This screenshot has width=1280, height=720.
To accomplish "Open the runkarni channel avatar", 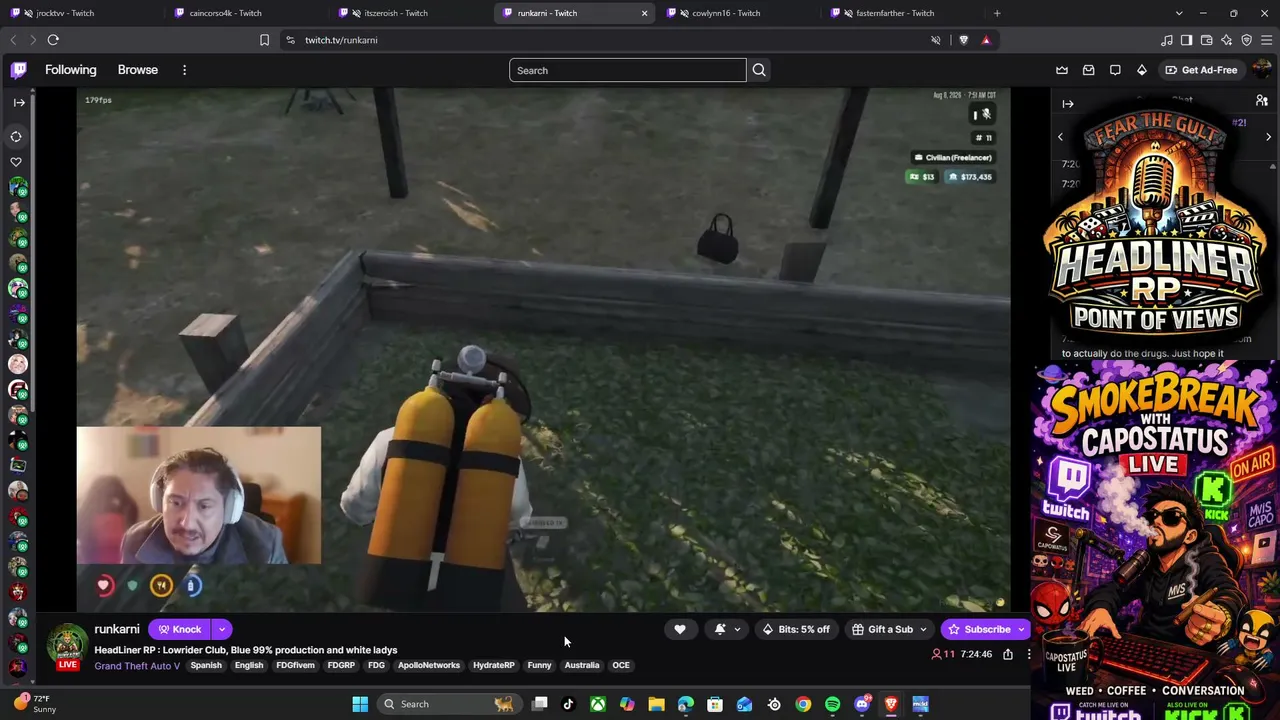I will [x=67, y=645].
